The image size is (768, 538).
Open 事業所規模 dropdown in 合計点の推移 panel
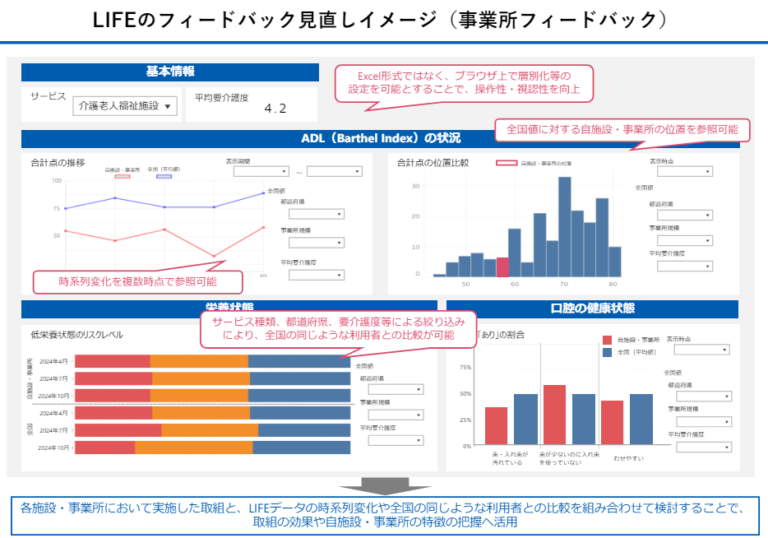(316, 243)
